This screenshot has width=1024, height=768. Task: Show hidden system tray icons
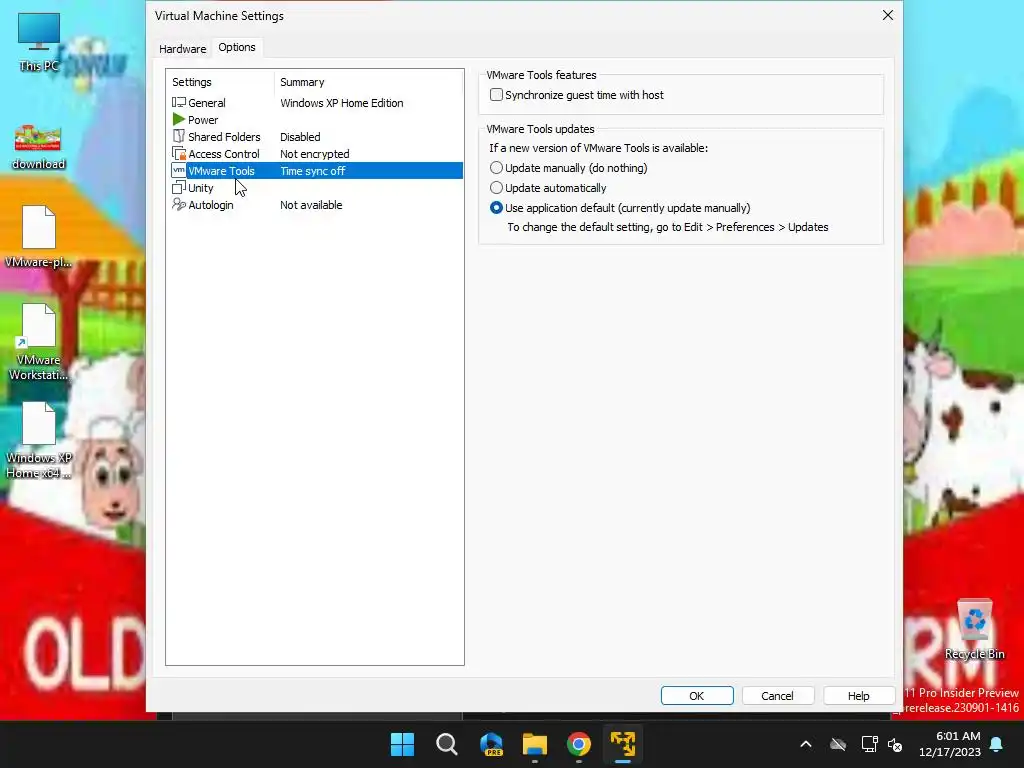806,744
